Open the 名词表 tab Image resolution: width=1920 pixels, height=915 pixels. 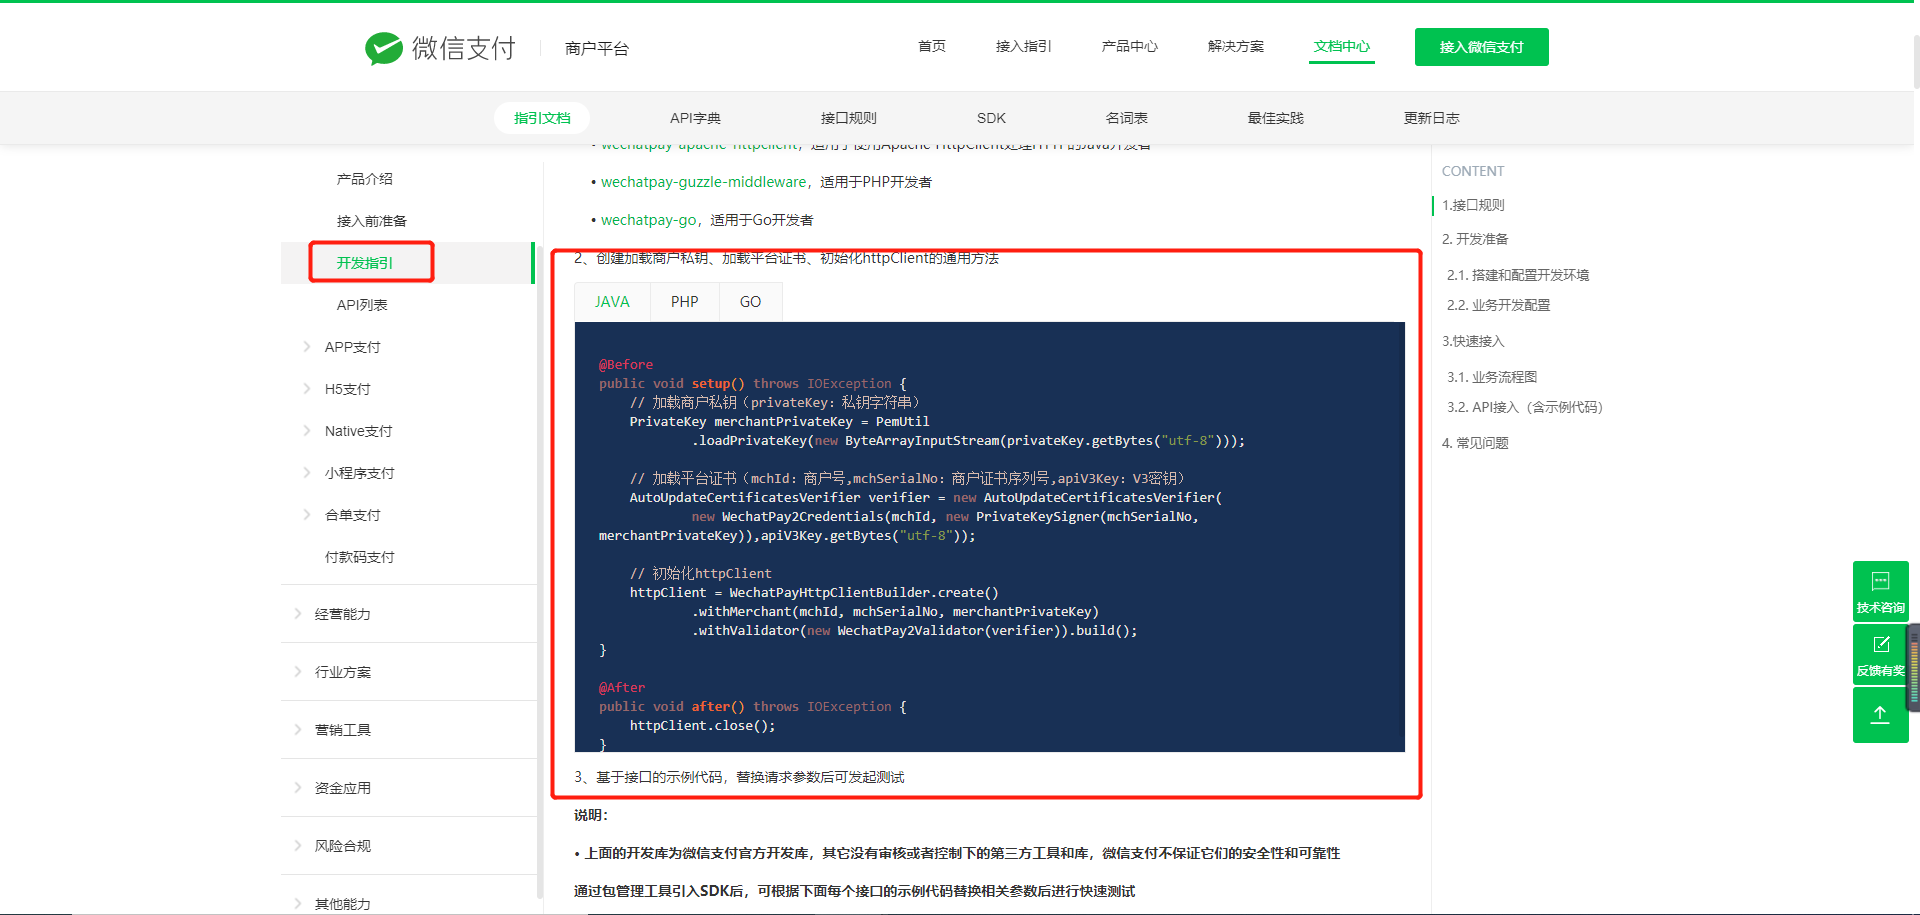1126,118
